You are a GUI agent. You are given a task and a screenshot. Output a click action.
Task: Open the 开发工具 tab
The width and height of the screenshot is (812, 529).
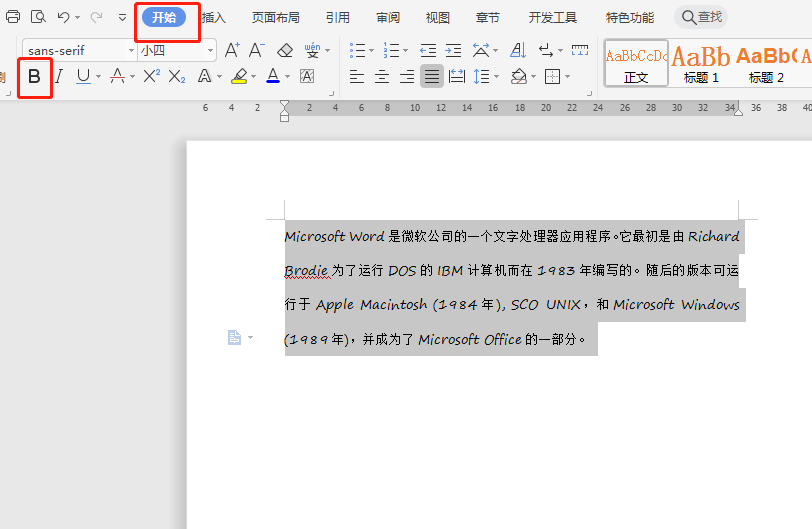pos(553,18)
